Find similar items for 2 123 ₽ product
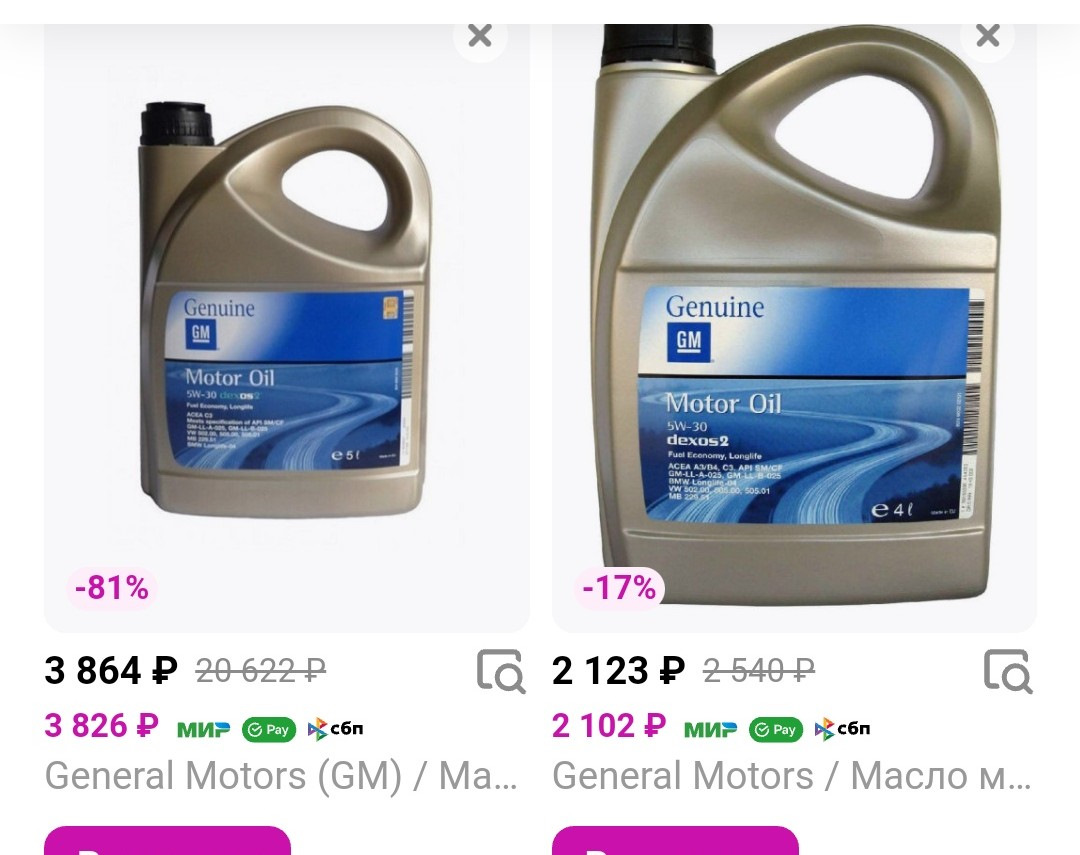 click(x=1008, y=670)
